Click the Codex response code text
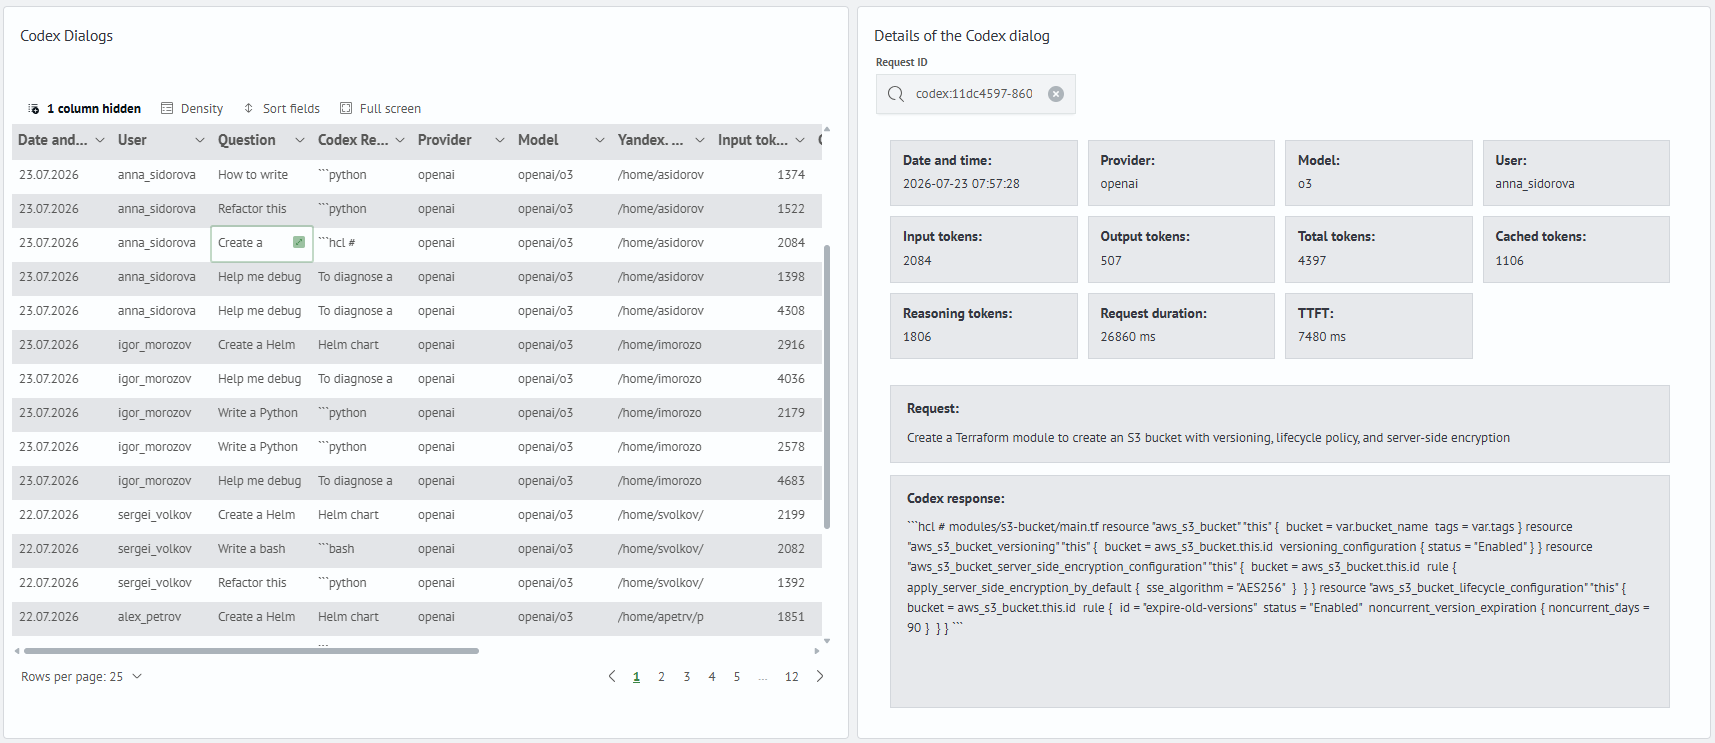The height and width of the screenshot is (743, 1715). tap(1278, 577)
